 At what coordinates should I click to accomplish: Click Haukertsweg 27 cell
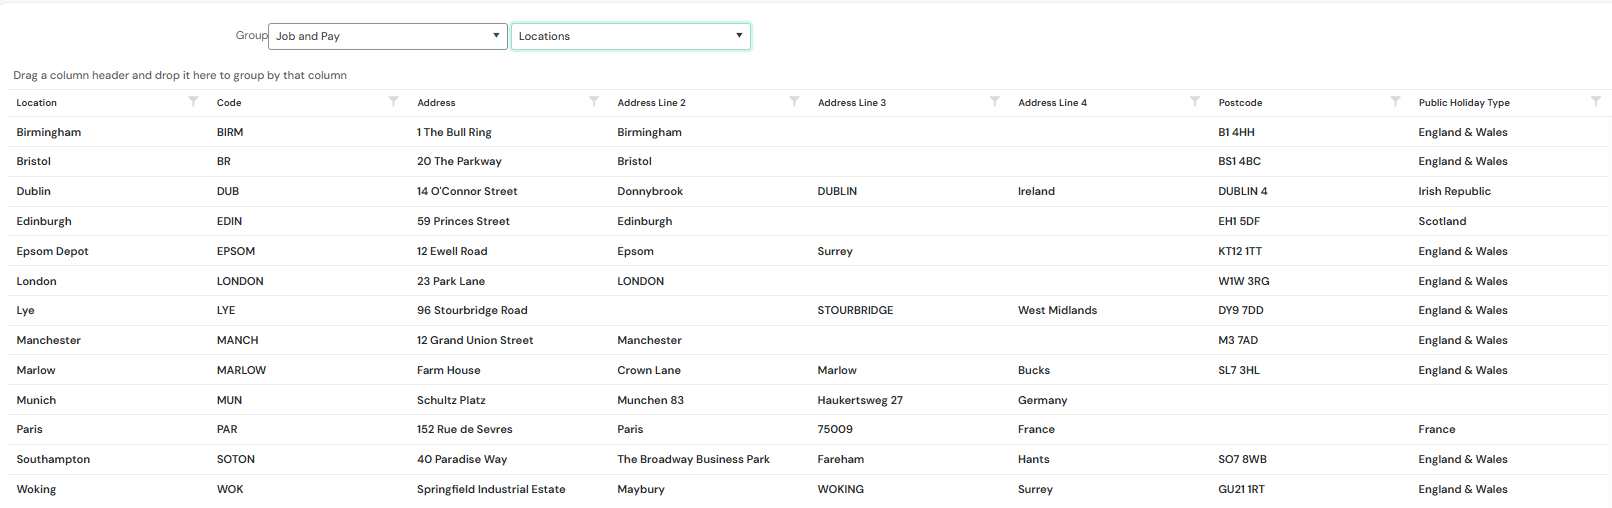pos(860,400)
